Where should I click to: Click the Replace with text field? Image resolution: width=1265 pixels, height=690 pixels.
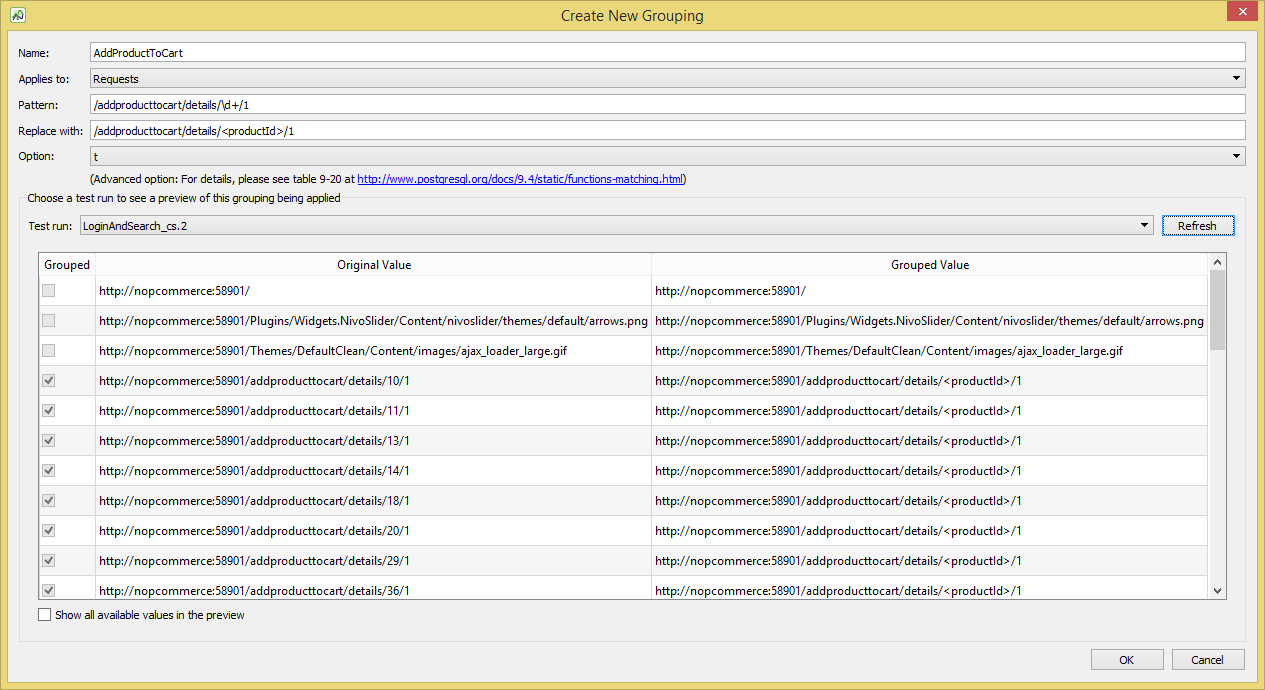coord(667,130)
